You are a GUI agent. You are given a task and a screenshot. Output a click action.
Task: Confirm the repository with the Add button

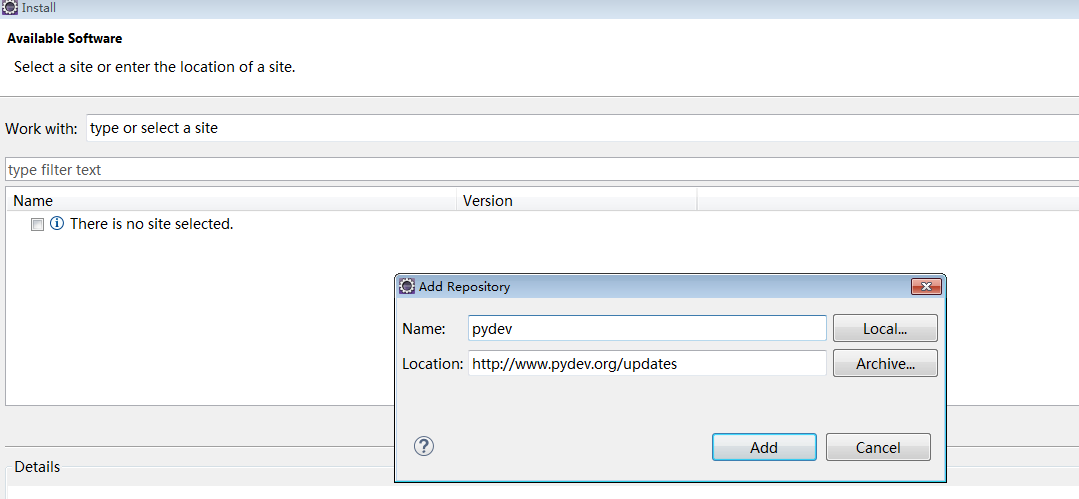[764, 447]
